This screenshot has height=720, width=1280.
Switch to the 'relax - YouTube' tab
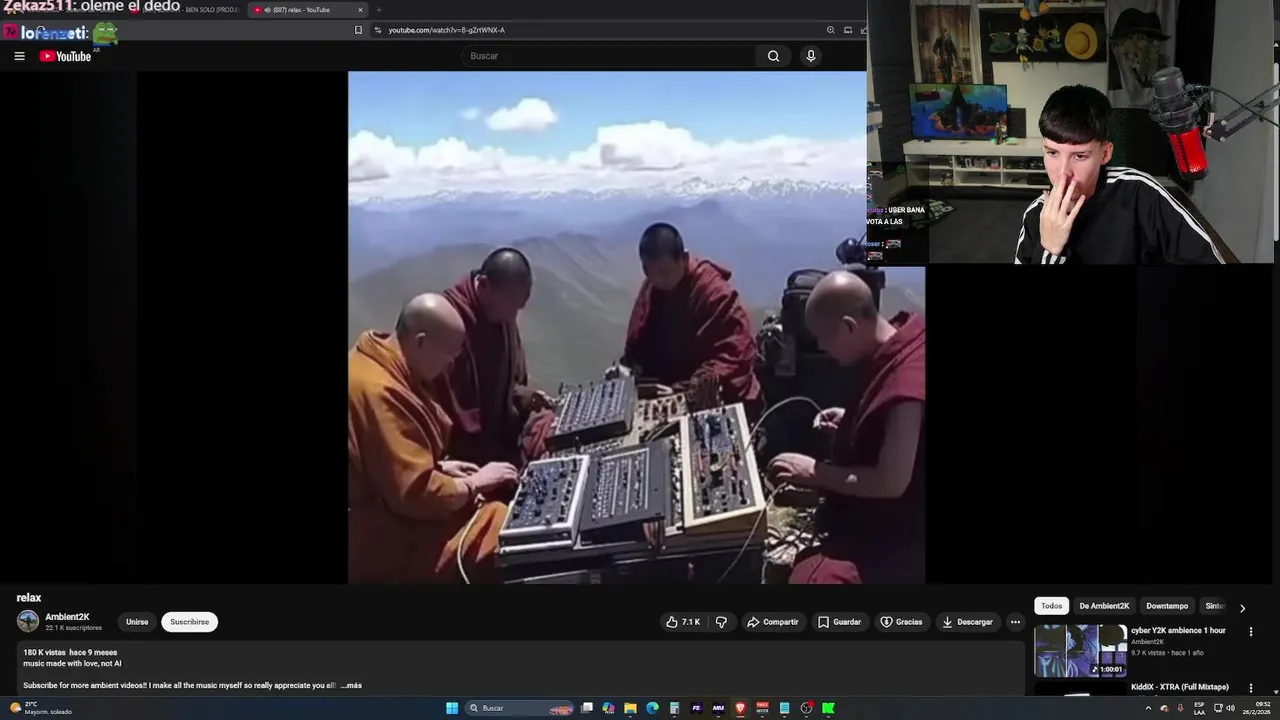coord(307,10)
